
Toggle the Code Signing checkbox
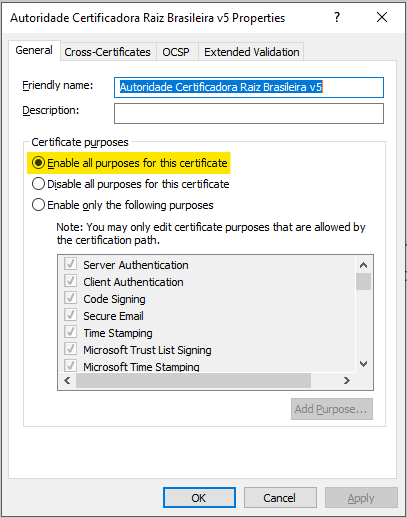pyautogui.click(x=70, y=298)
